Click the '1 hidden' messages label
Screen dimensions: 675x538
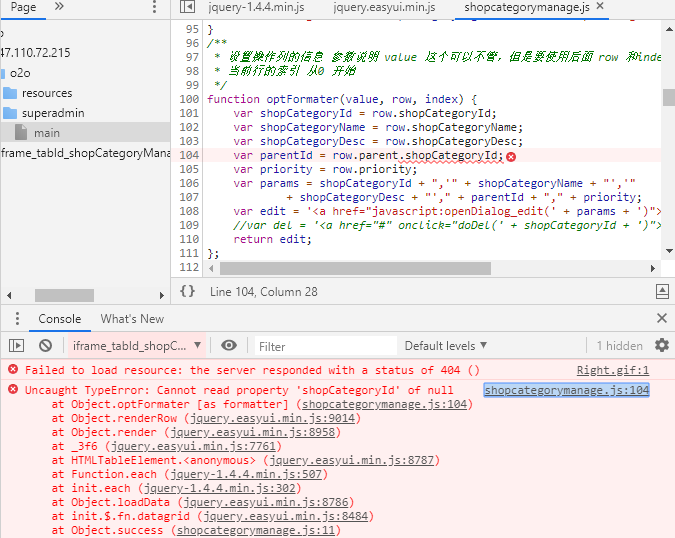(x=619, y=346)
